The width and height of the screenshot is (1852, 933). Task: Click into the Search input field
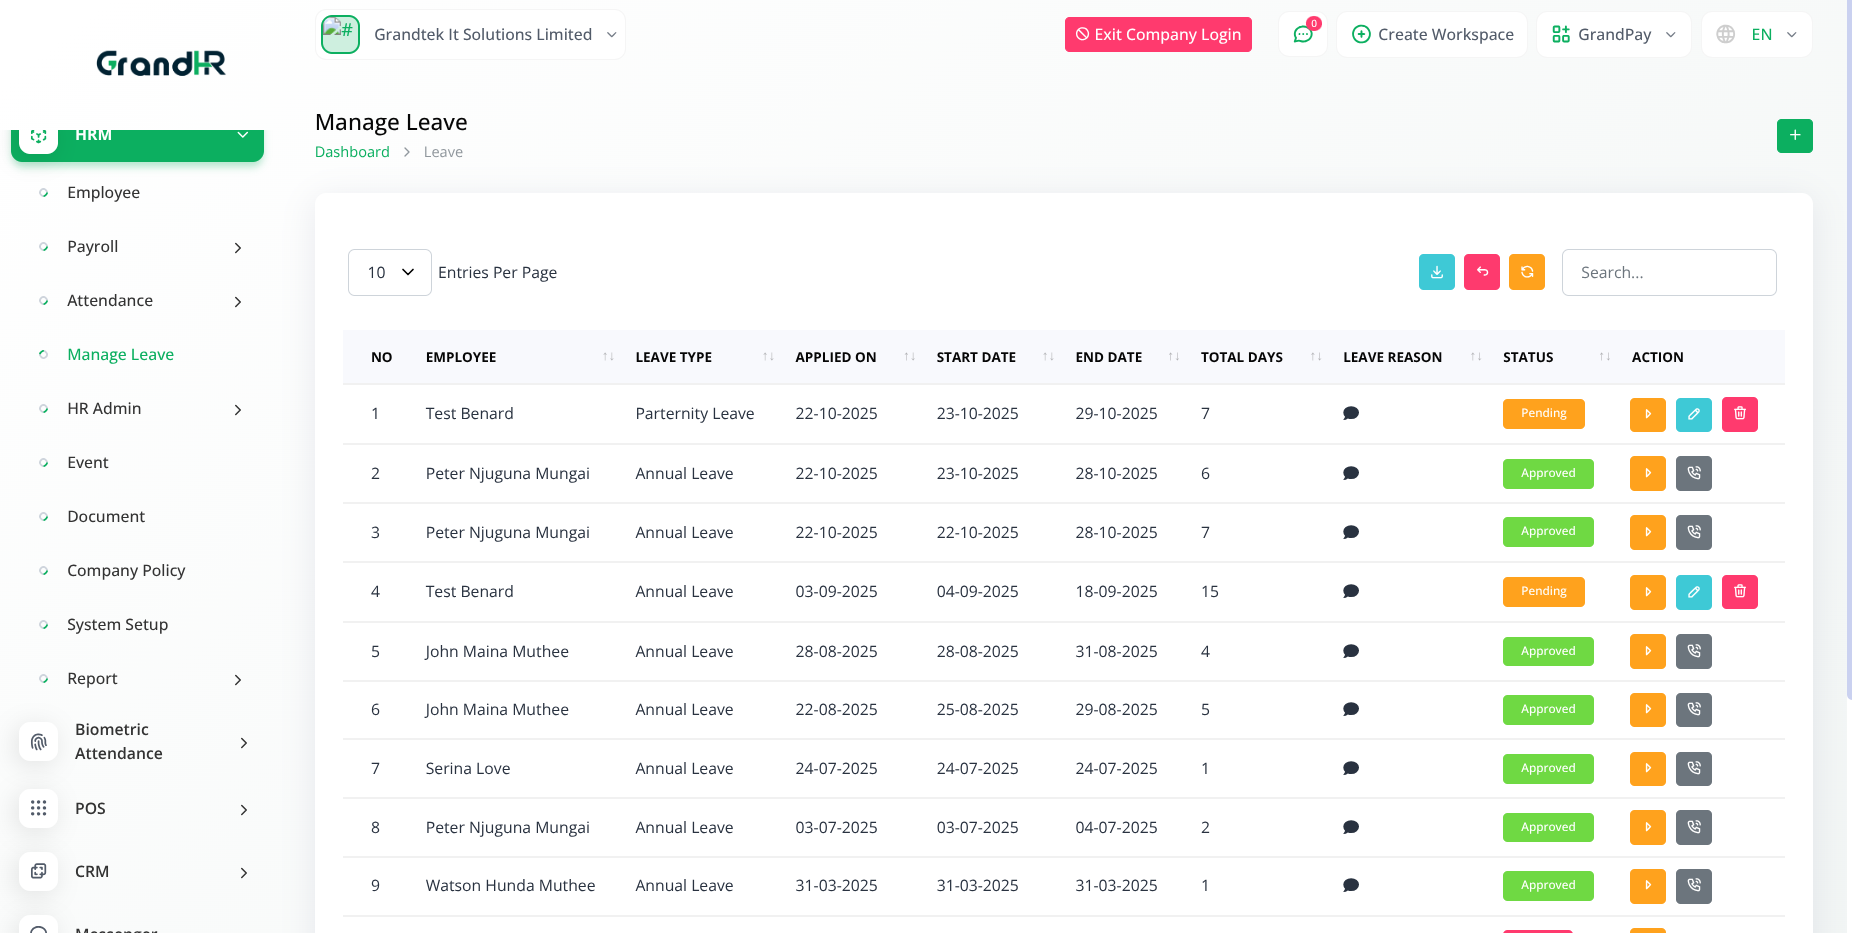(1668, 273)
